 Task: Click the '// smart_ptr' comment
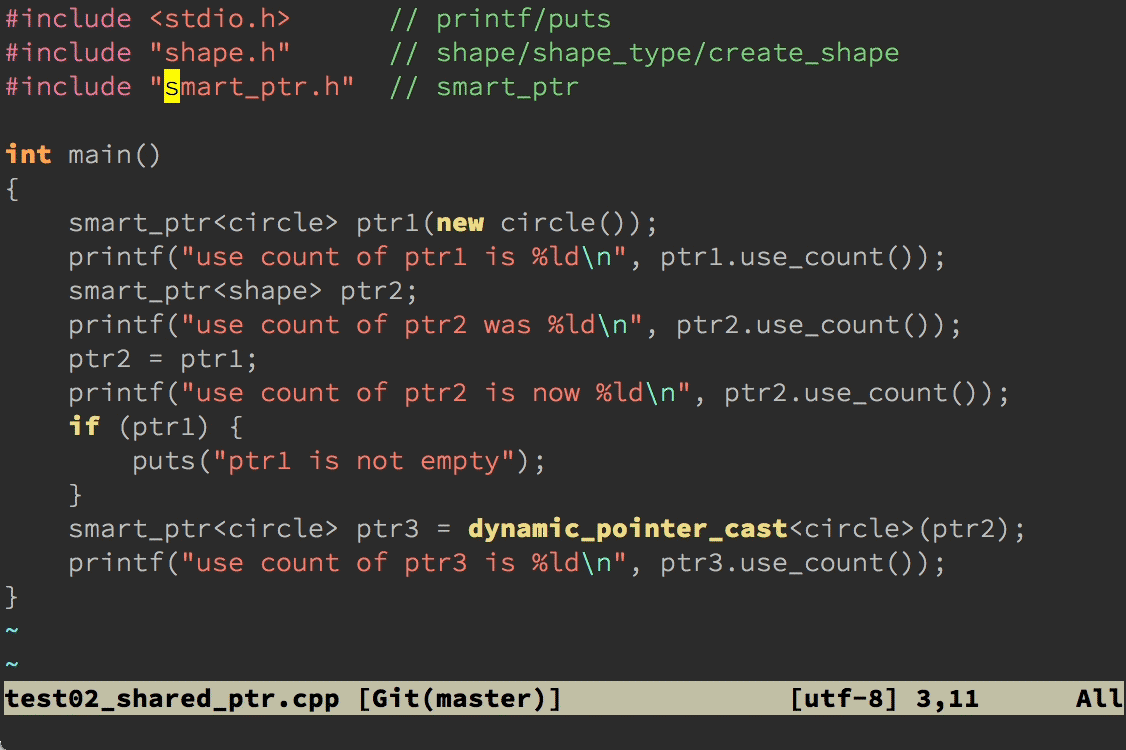(x=484, y=87)
